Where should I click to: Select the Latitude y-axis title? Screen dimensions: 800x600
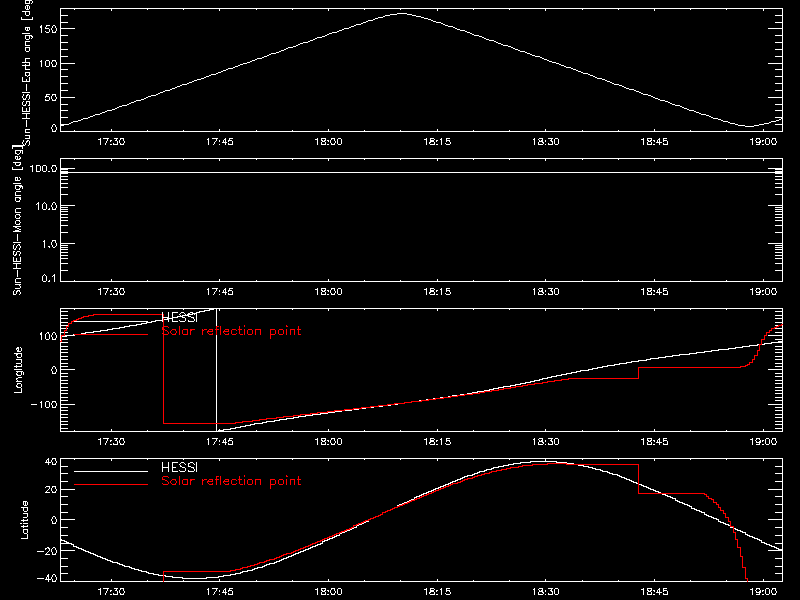point(24,520)
